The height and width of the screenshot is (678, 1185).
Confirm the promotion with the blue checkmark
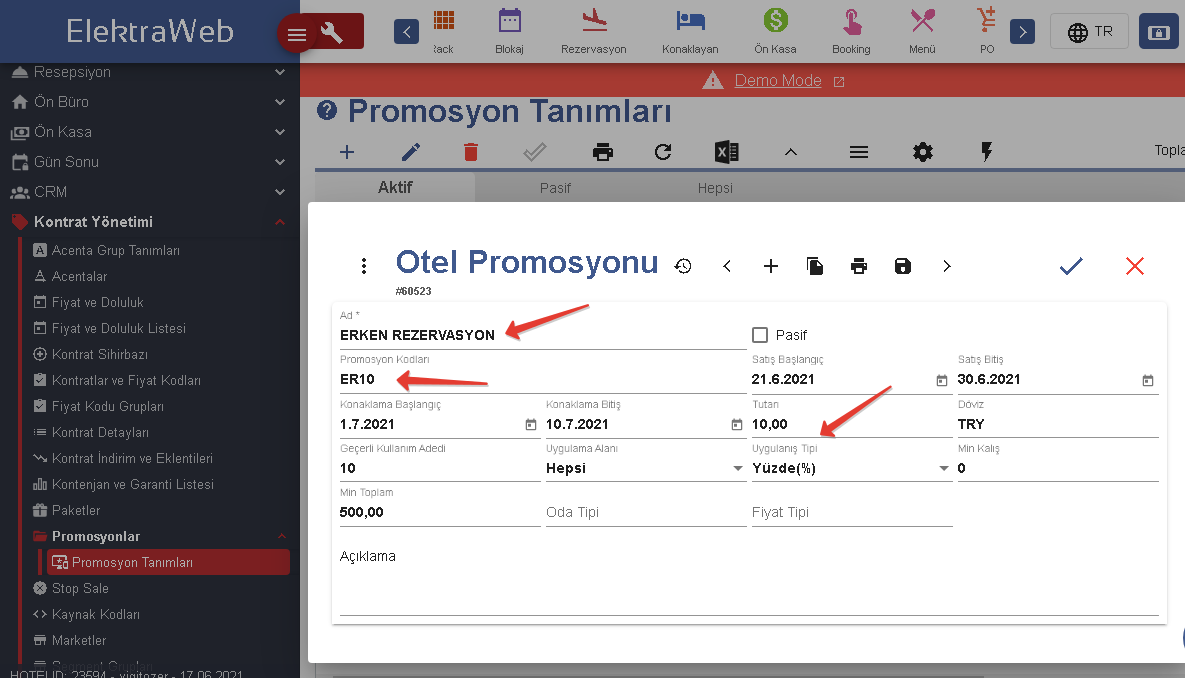click(1071, 266)
